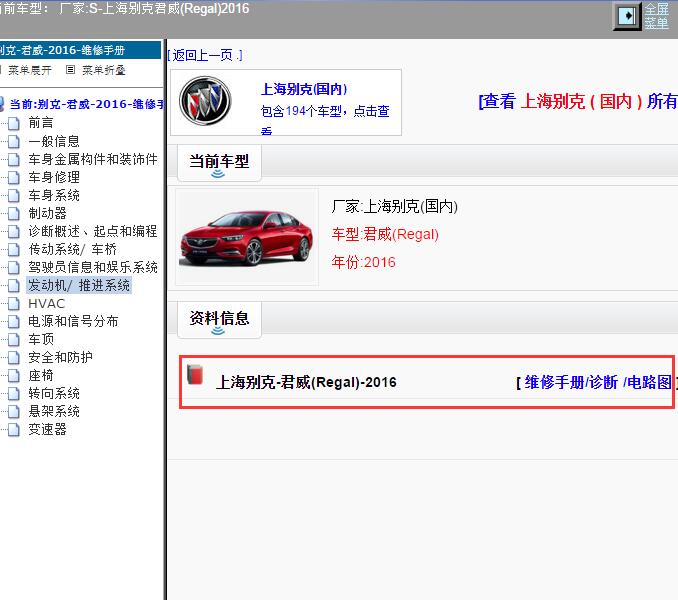
Task: Click the root node 当前:别克-君威-2016-维修手册
Action: coord(86,104)
